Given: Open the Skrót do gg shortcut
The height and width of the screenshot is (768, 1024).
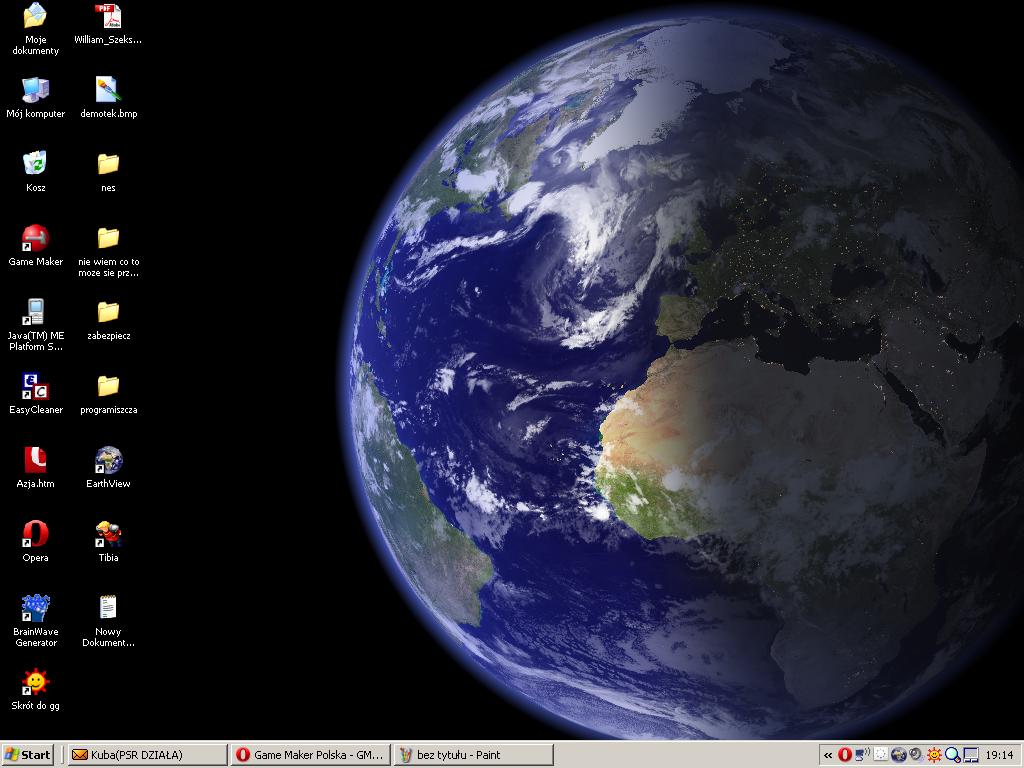Looking at the screenshot, I should (x=35, y=684).
